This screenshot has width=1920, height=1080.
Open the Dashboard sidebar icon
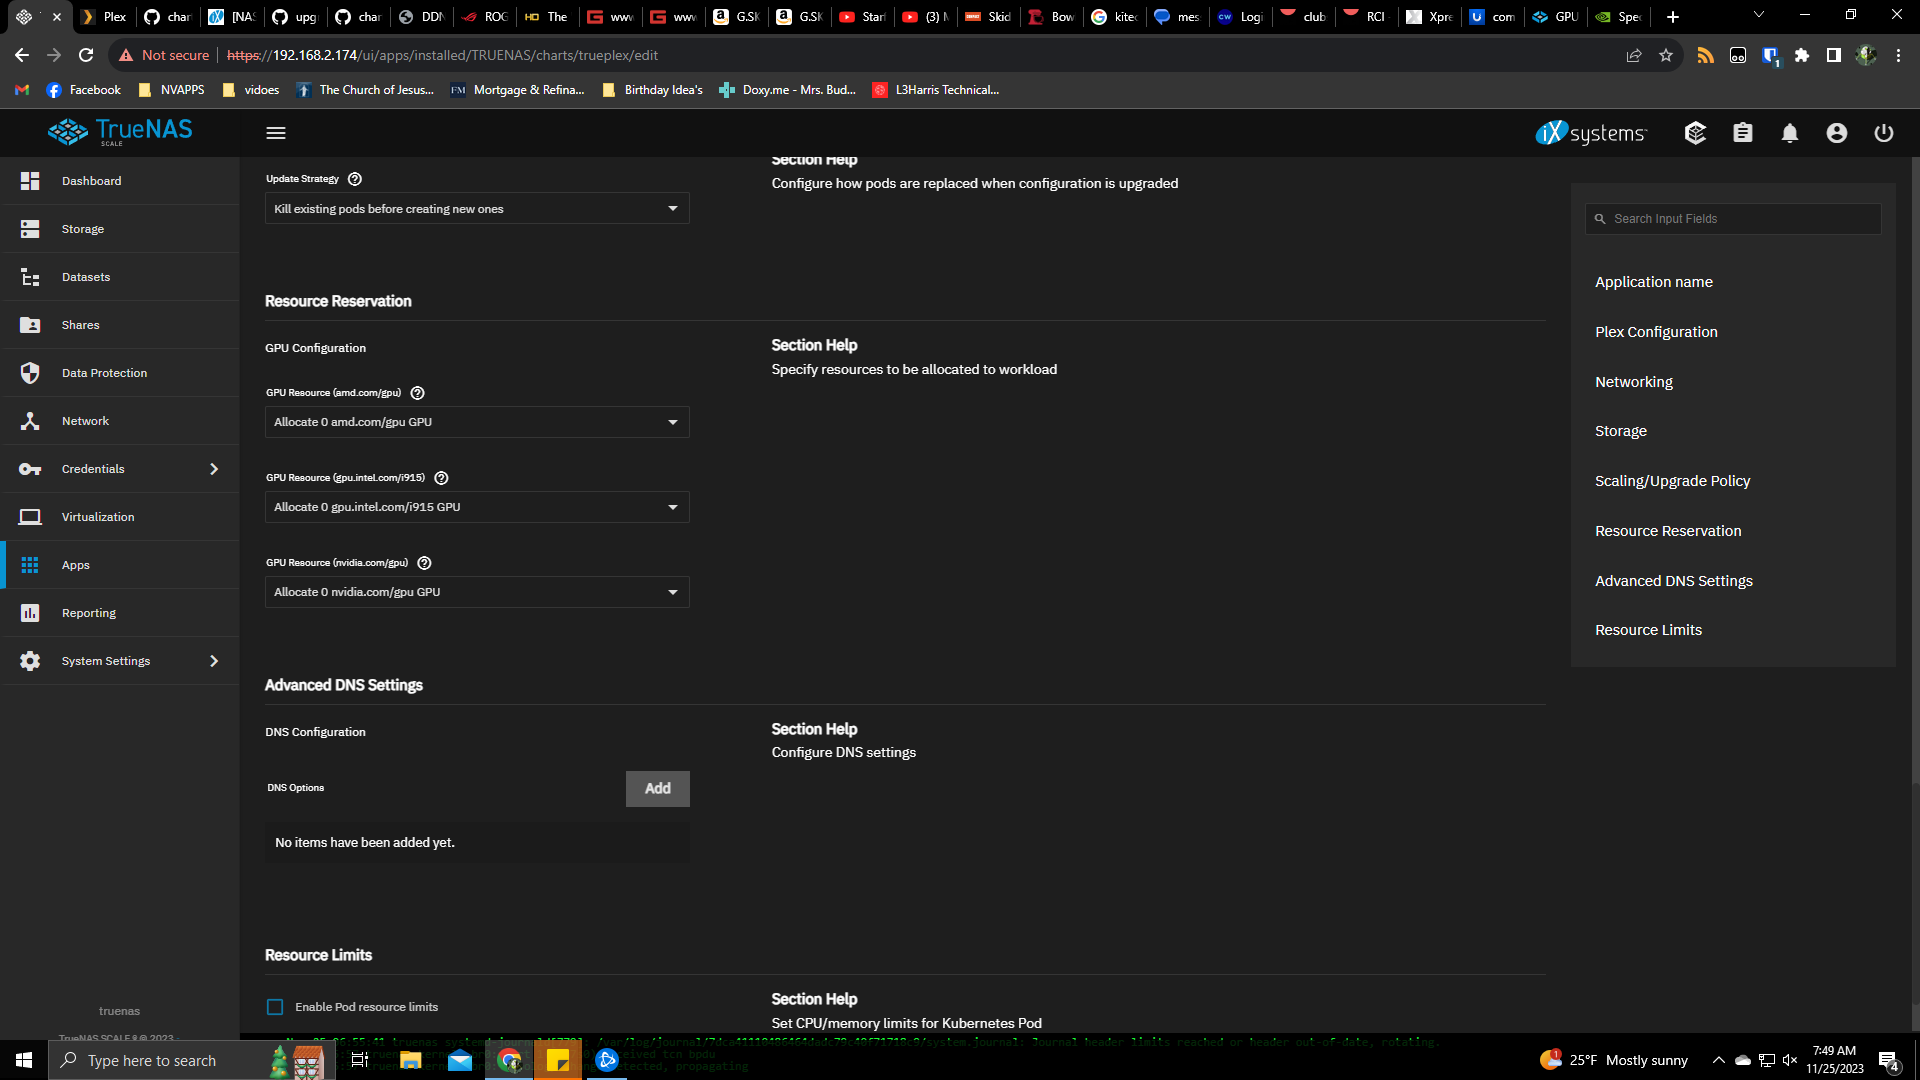point(30,181)
